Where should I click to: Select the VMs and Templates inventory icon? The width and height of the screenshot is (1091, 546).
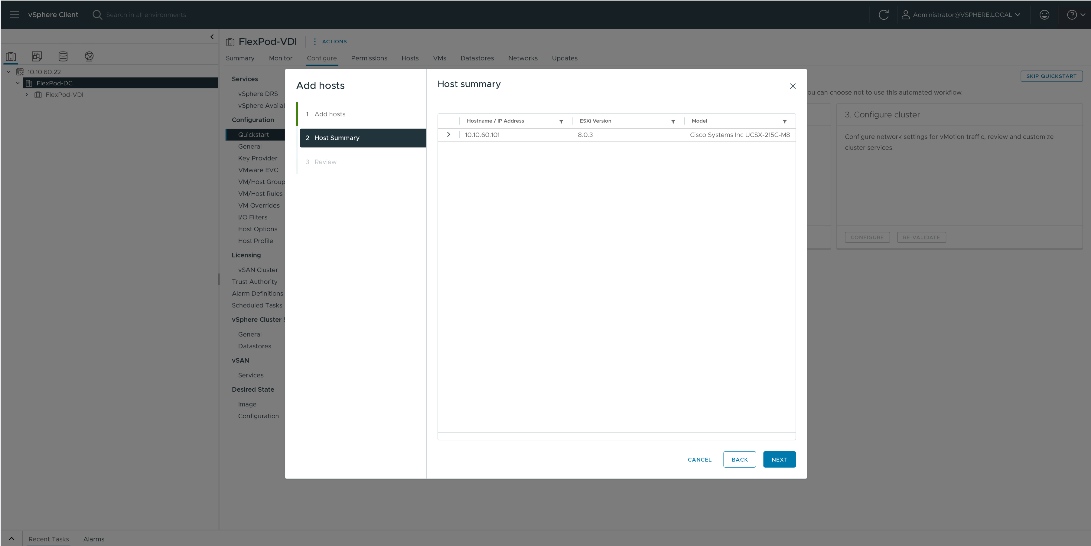37,56
